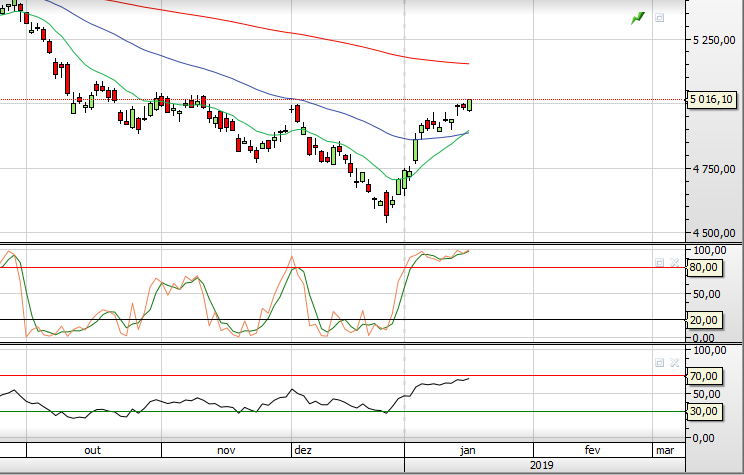Click the 4 500,00 price axis value
Image resolution: width=744 pixels, height=475 pixels.
pos(714,233)
